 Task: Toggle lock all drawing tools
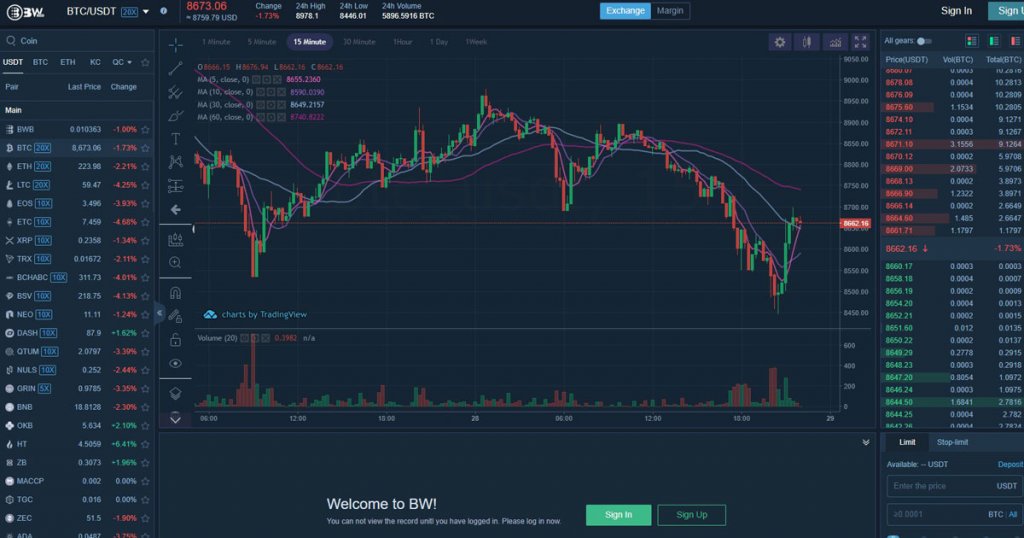(175, 340)
